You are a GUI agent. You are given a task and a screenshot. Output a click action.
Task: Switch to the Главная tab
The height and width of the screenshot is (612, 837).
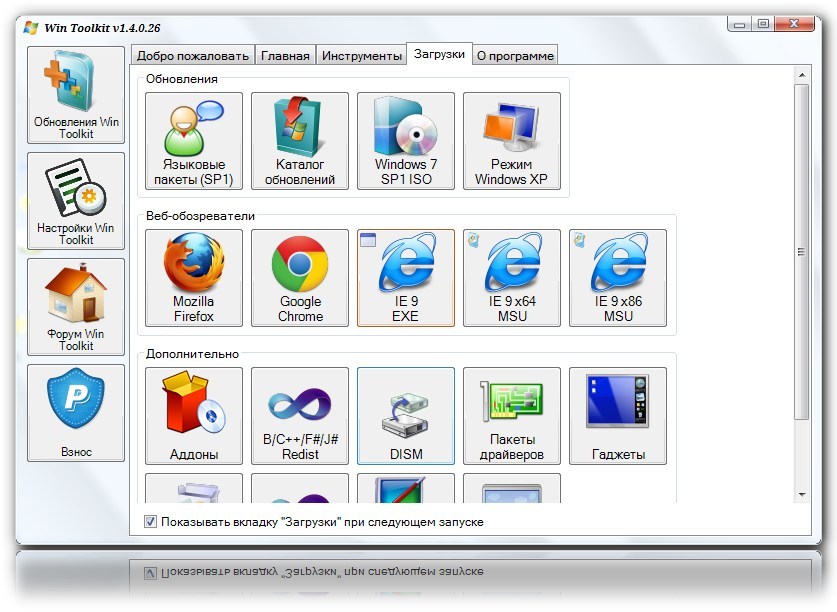pos(285,56)
